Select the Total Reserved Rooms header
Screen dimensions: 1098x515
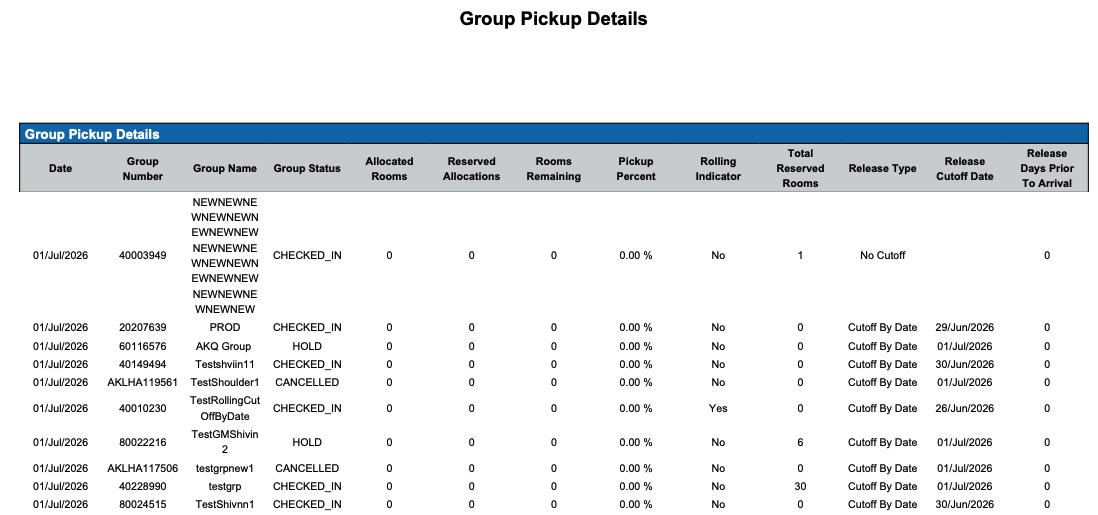point(800,168)
